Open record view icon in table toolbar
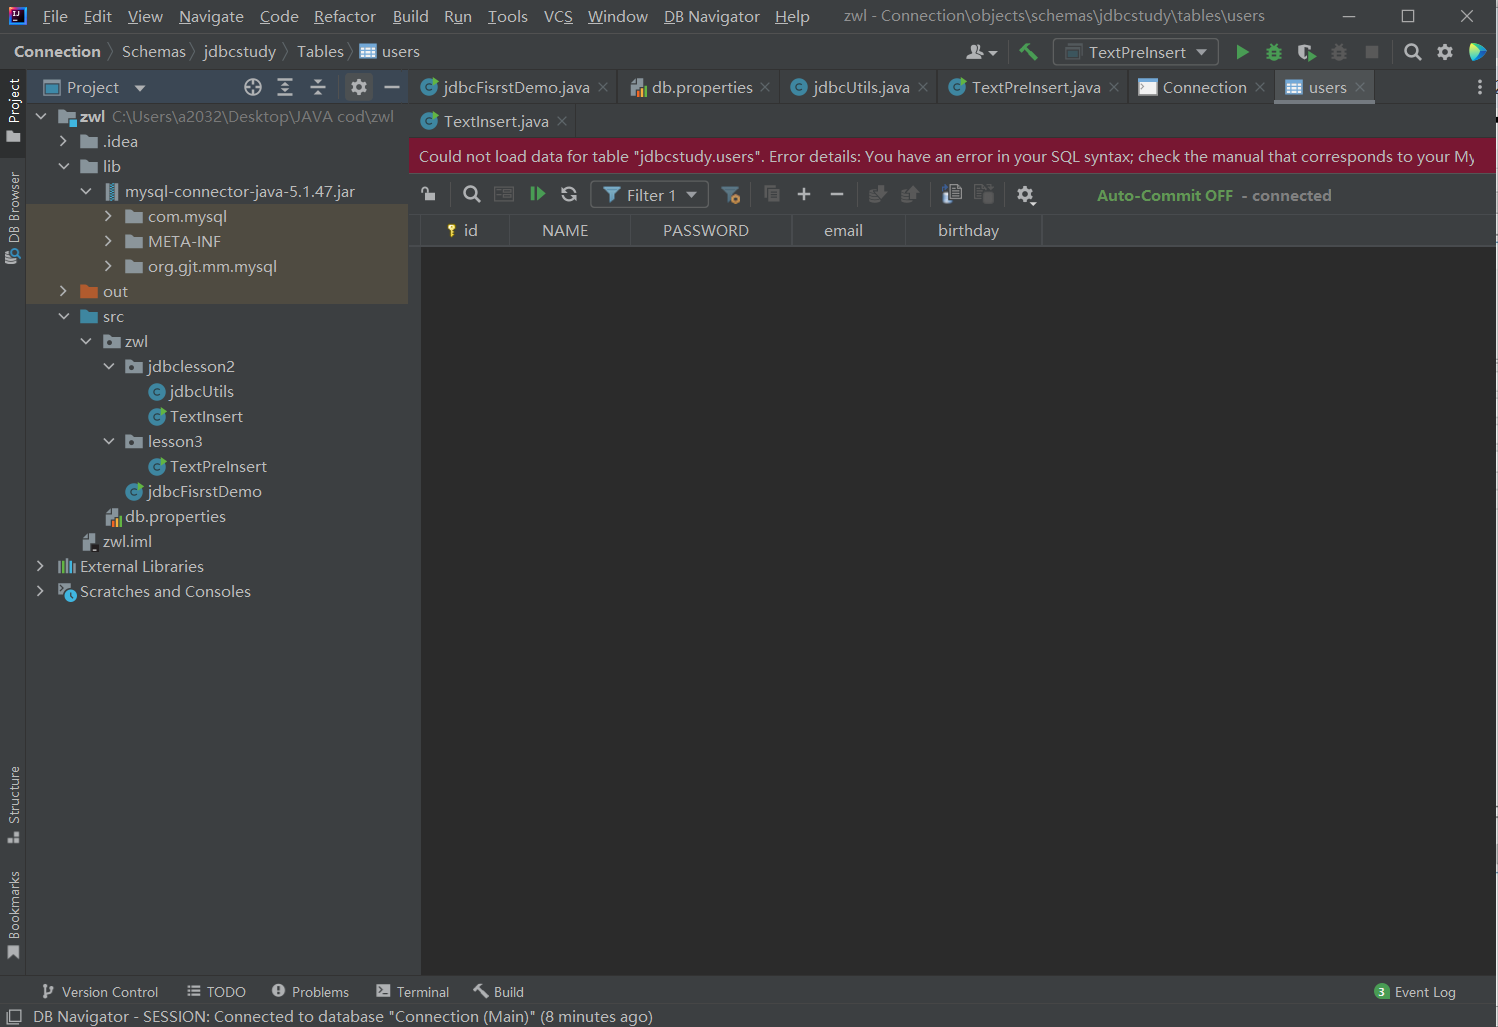1498x1027 pixels. [x=504, y=194]
